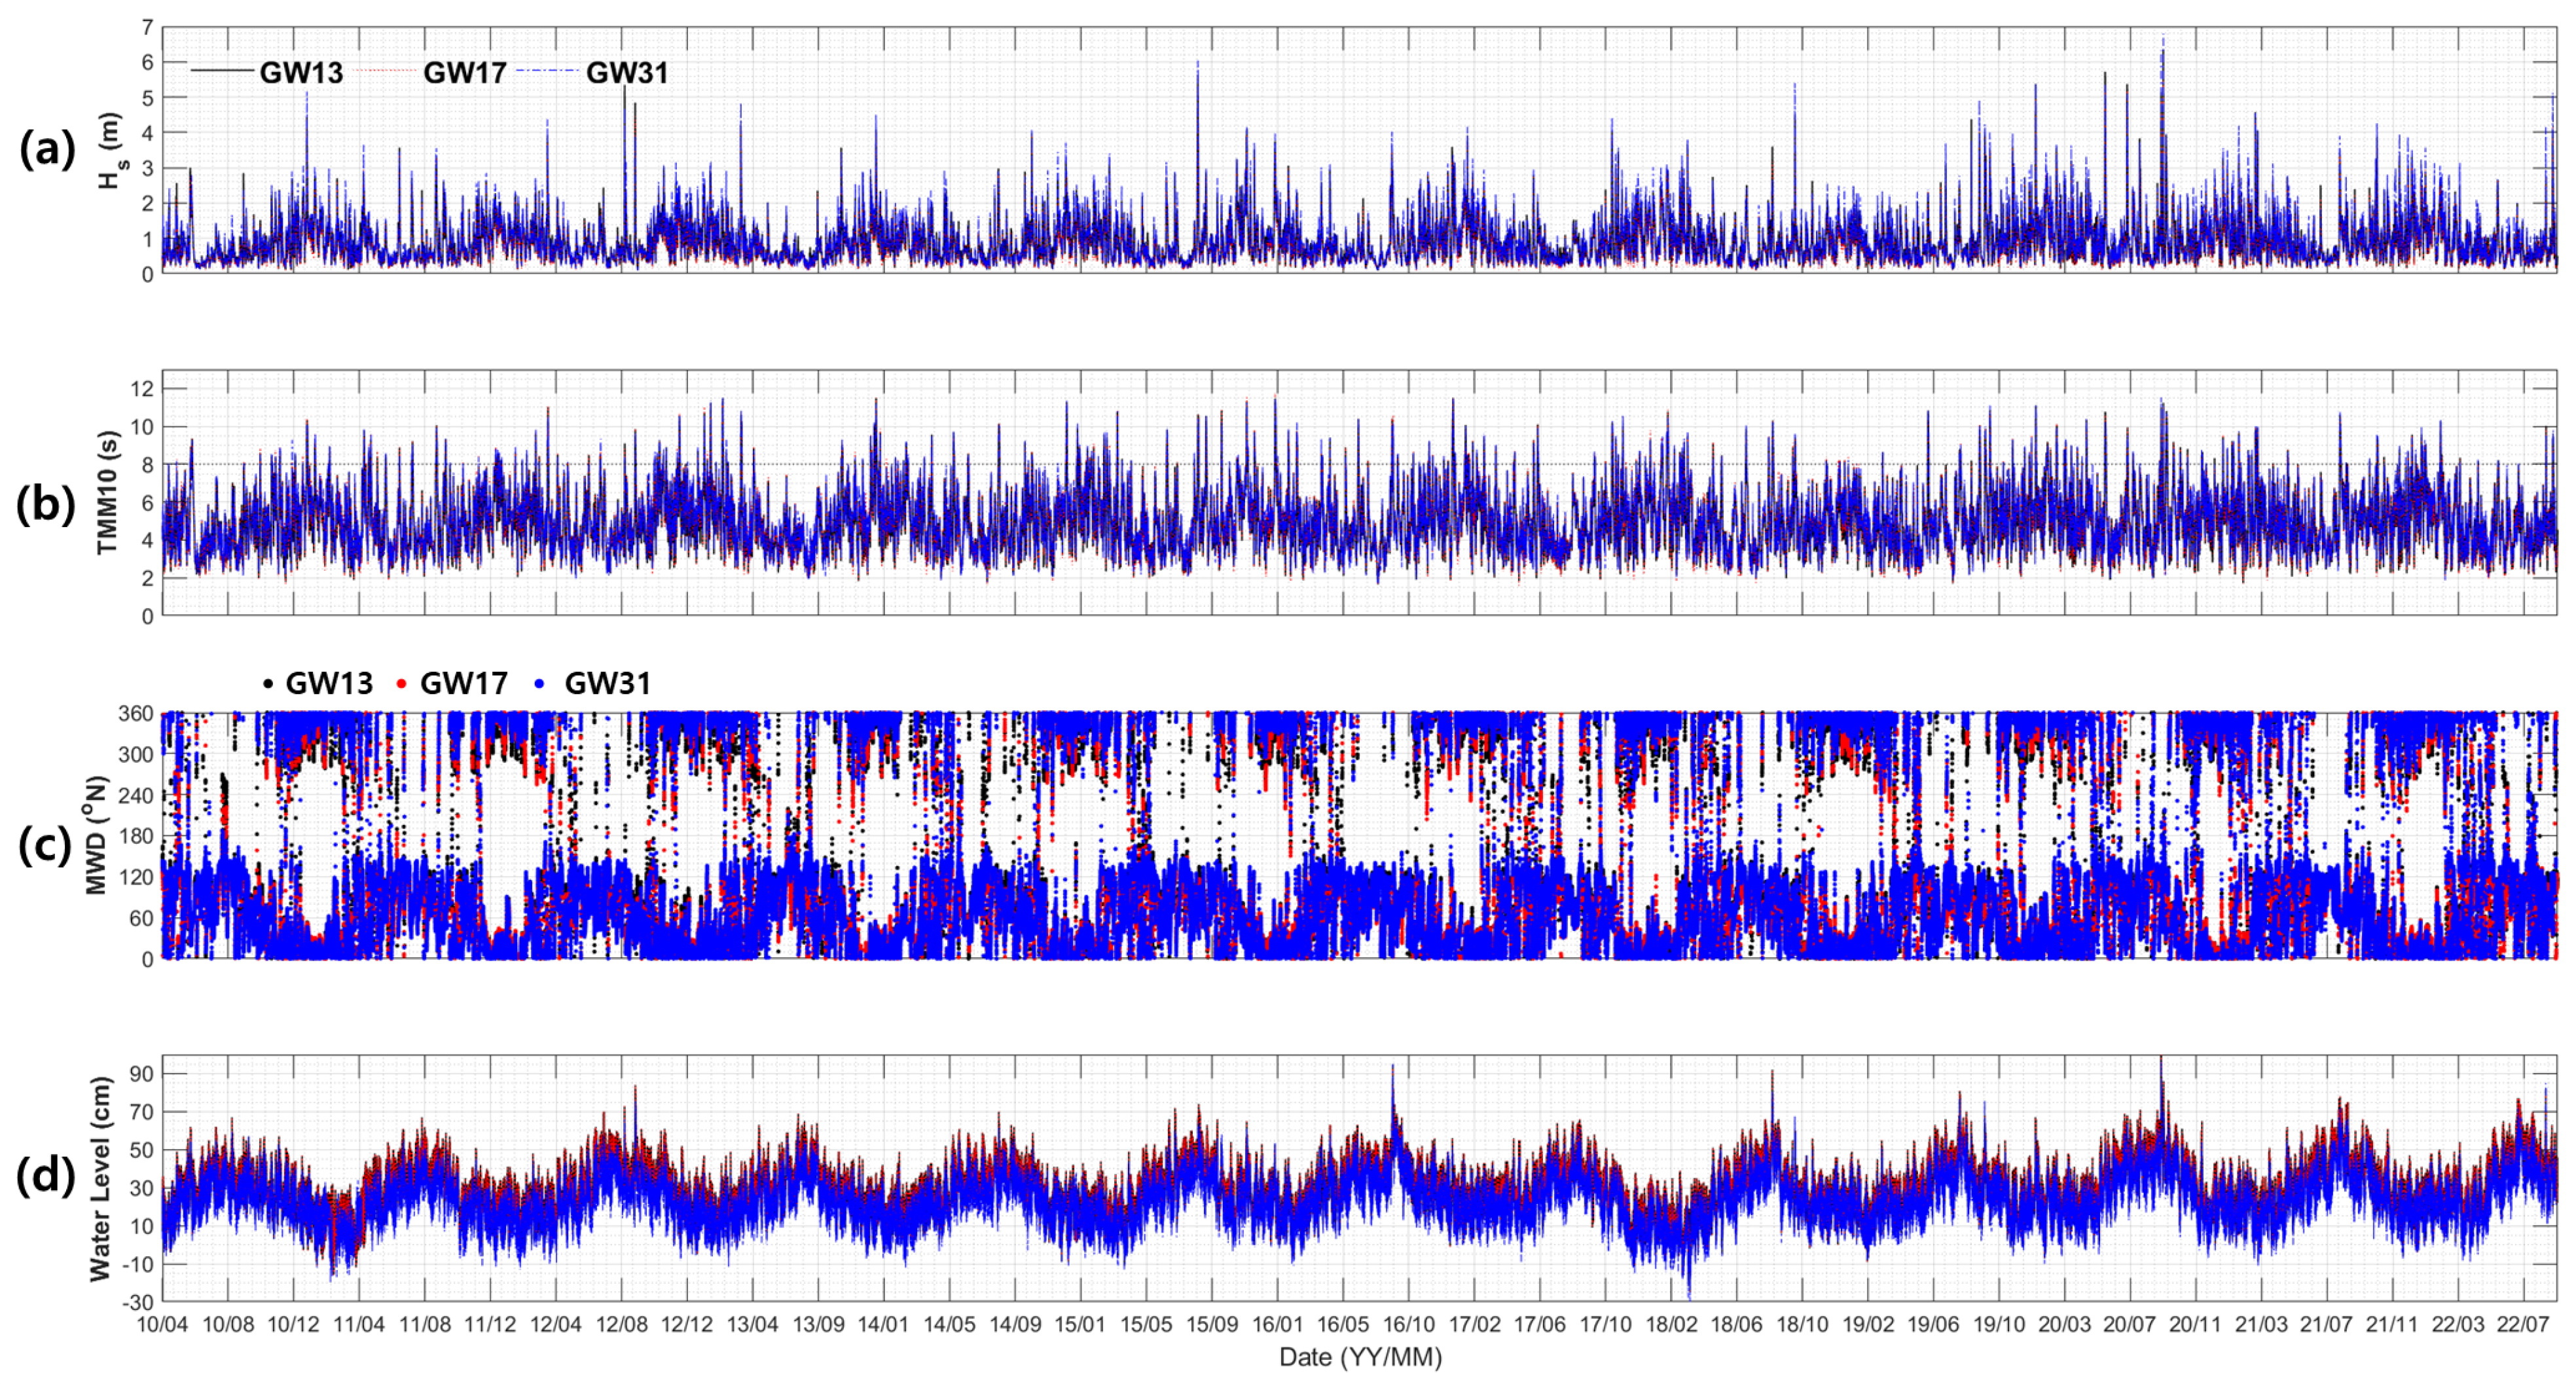Click the 20/03 date tick label
The image size is (2576, 1386).
point(2065,1324)
